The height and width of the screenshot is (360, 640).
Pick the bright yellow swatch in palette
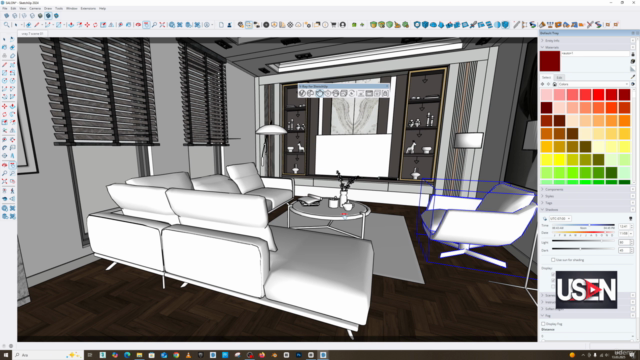[x=559, y=159]
